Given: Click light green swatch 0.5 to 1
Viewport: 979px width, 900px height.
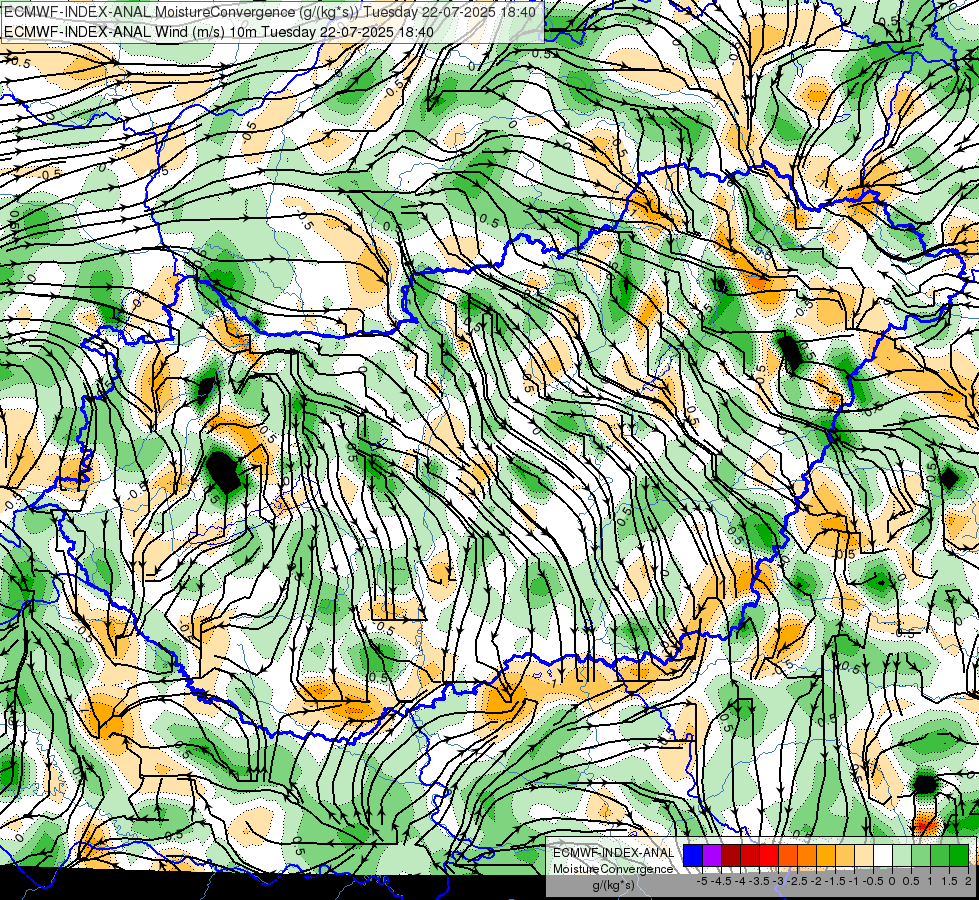Looking at the screenshot, I should point(921,856).
